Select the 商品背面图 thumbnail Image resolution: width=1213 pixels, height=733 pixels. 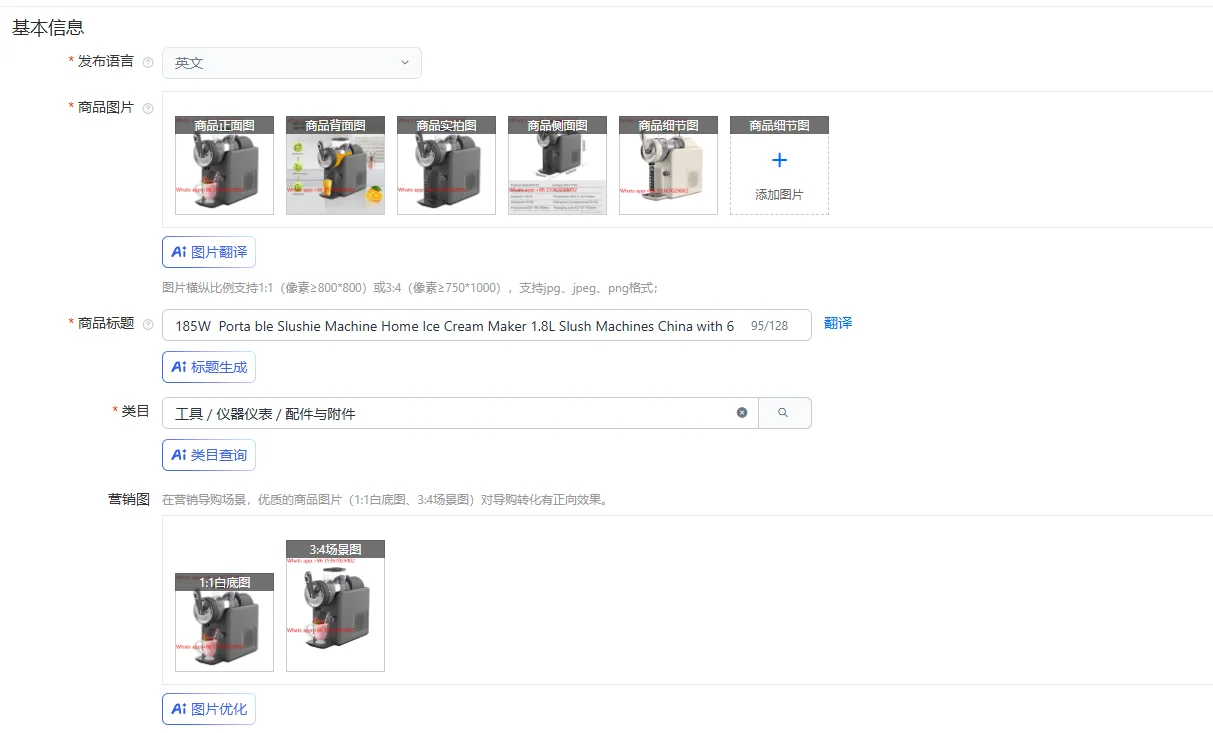335,165
